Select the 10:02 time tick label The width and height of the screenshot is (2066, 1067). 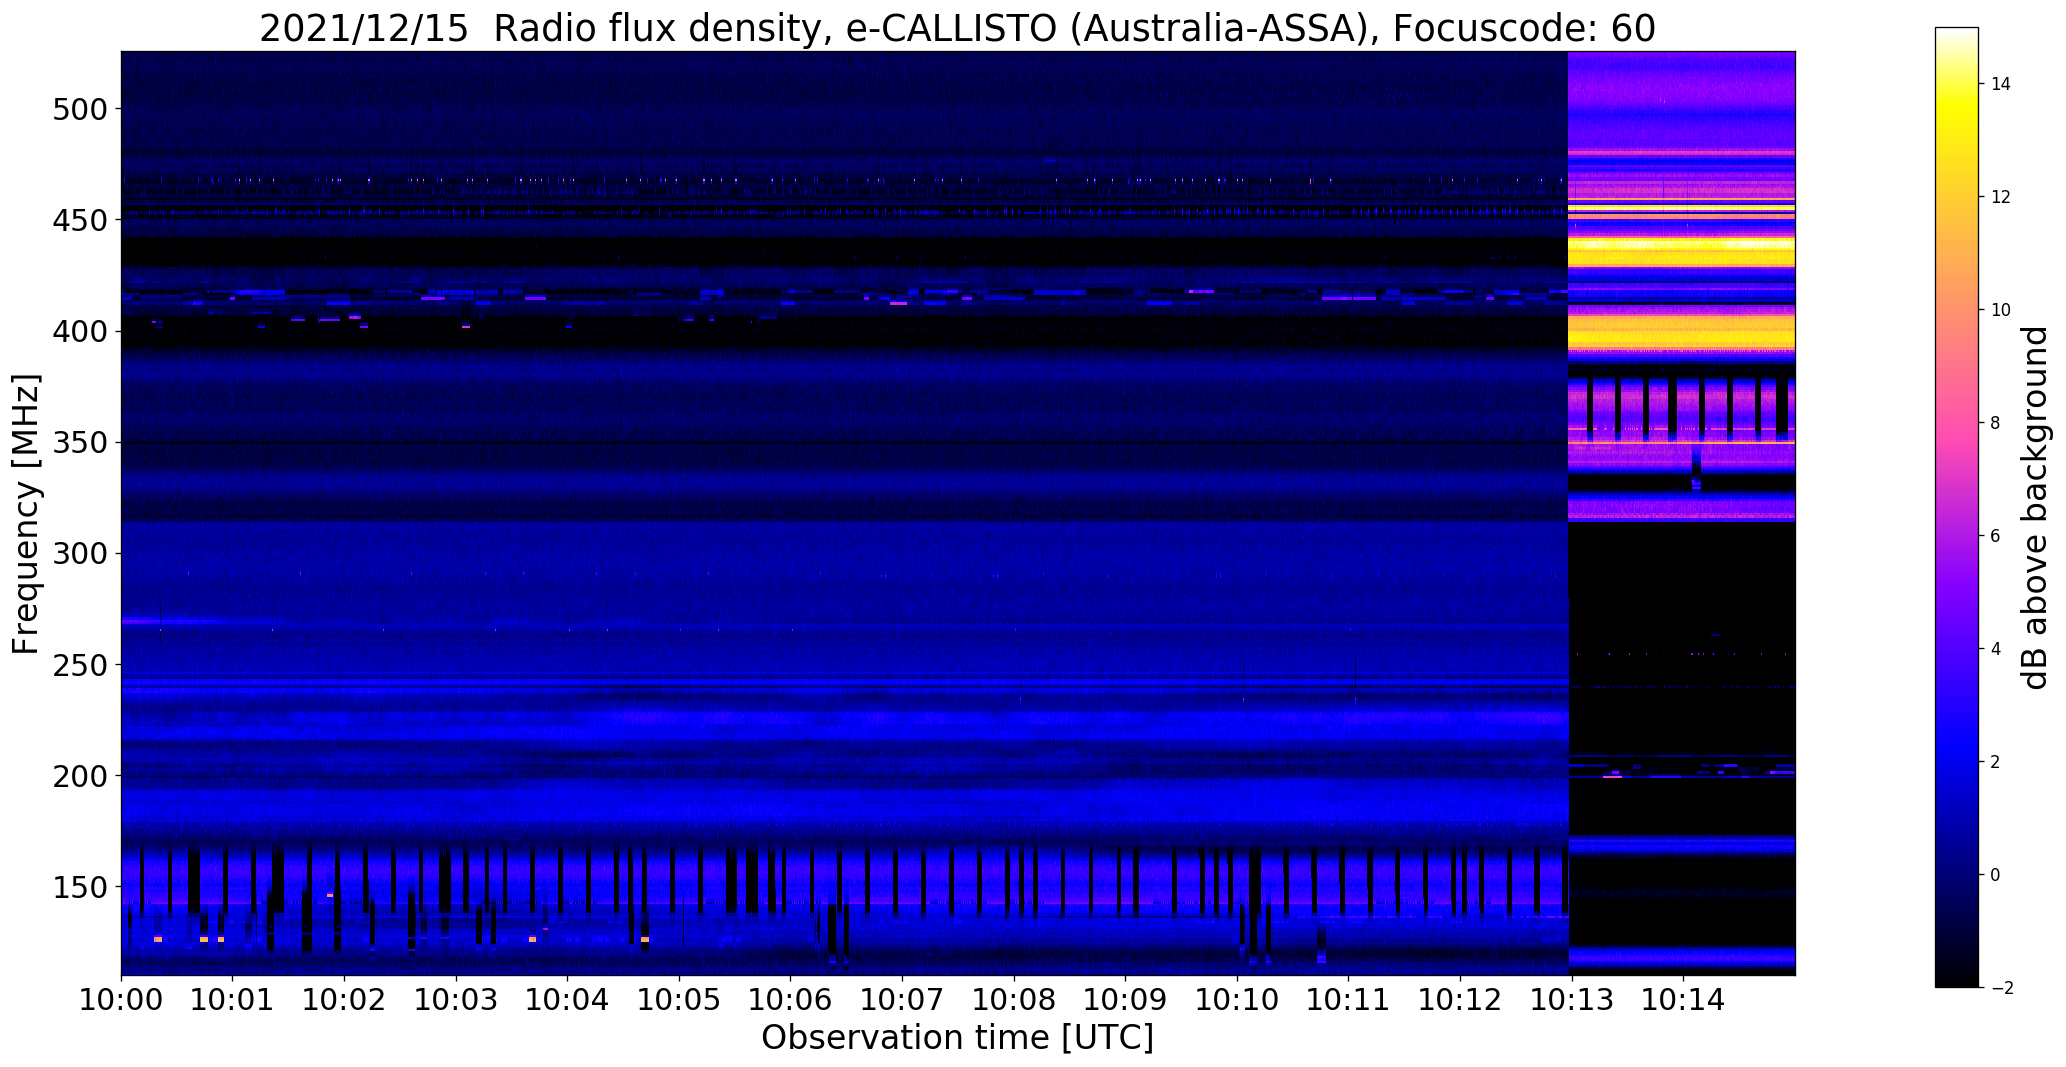[x=345, y=1000]
